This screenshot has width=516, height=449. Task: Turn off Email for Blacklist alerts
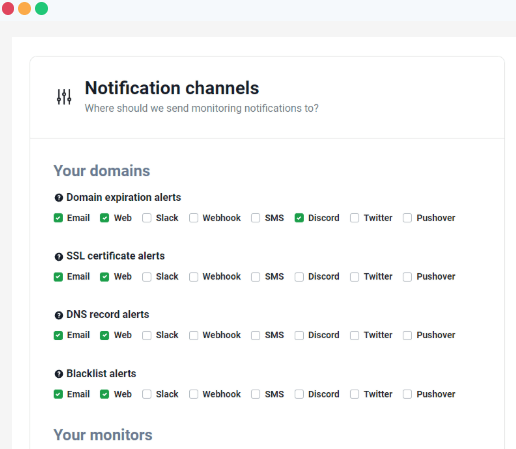coord(58,394)
